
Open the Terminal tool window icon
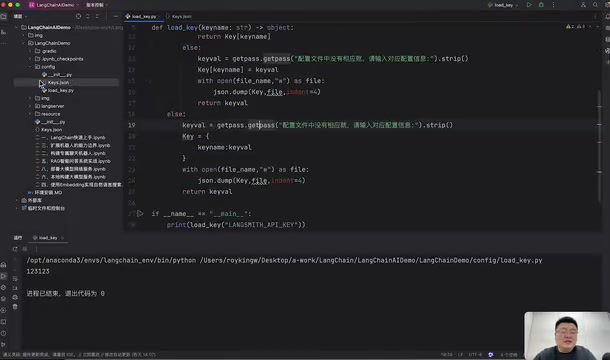(4, 322)
